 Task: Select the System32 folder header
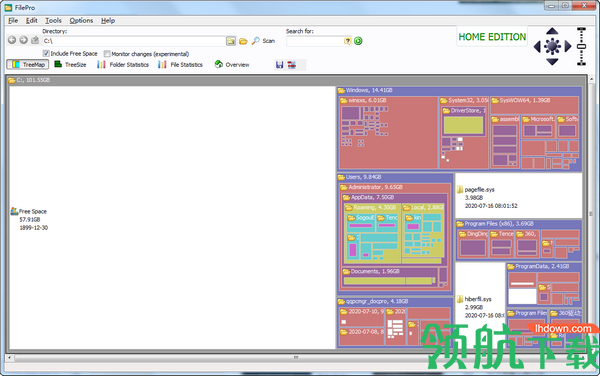click(464, 101)
